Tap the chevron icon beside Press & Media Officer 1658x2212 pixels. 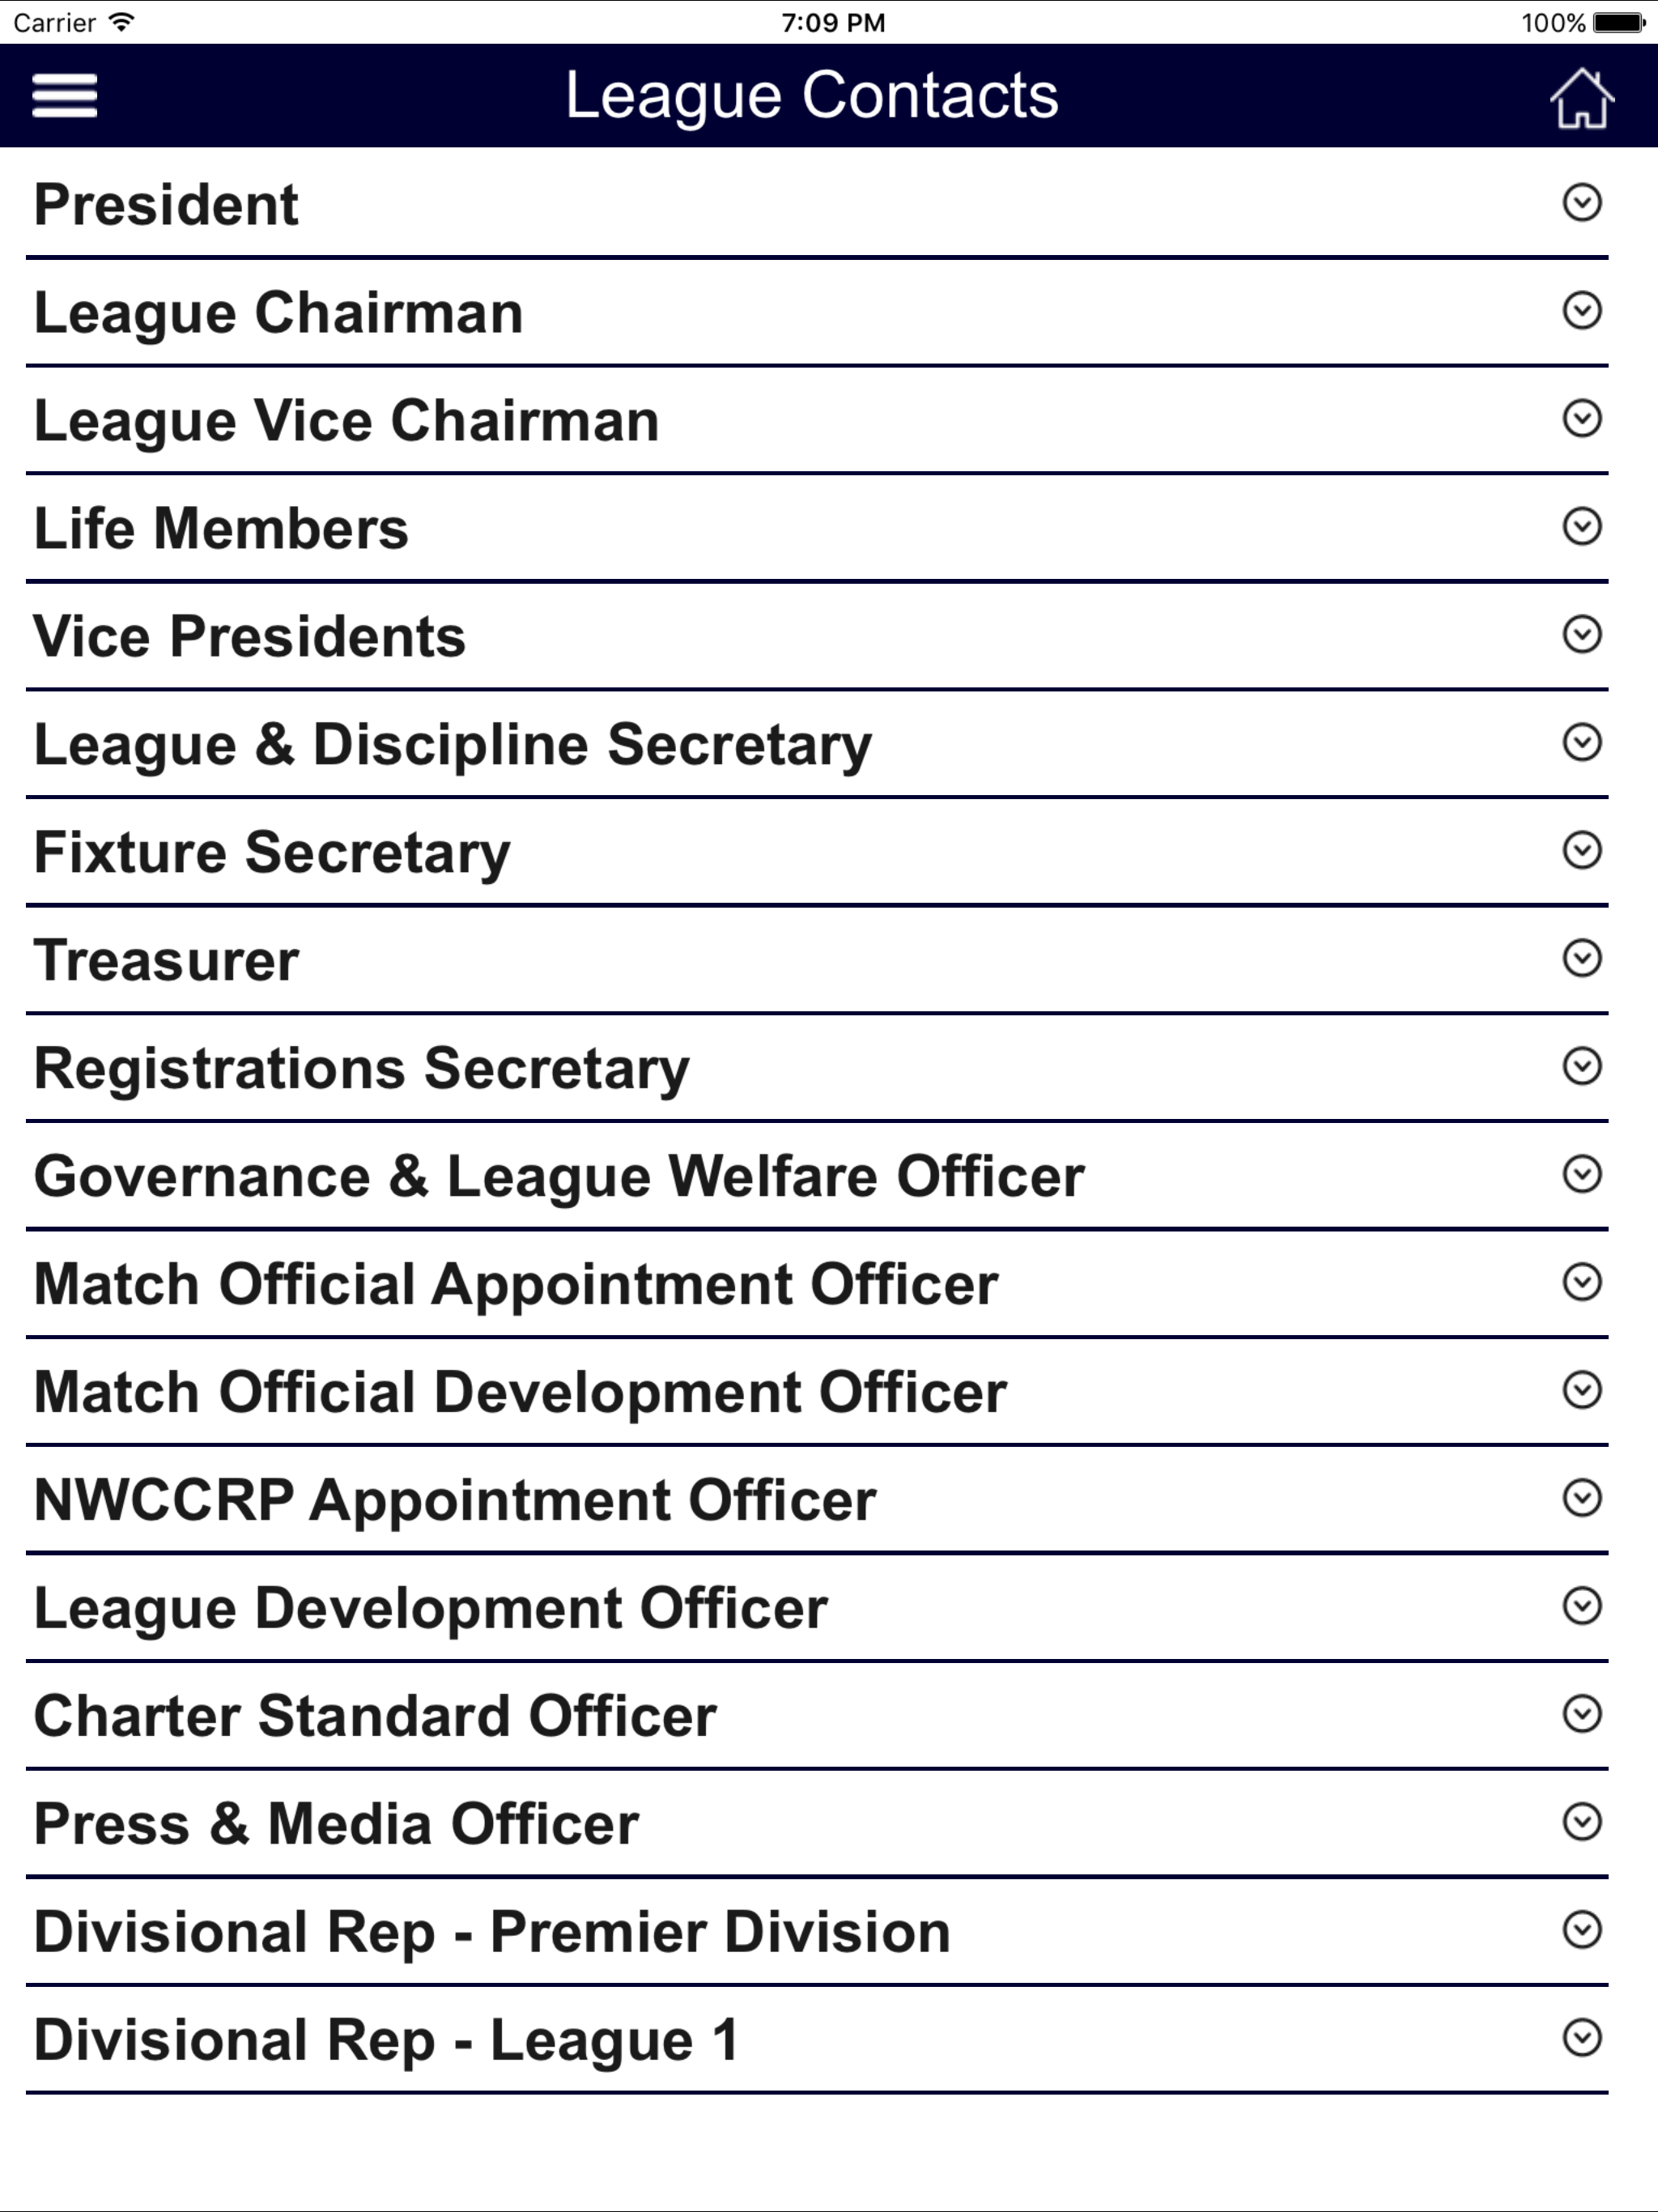(1581, 1822)
